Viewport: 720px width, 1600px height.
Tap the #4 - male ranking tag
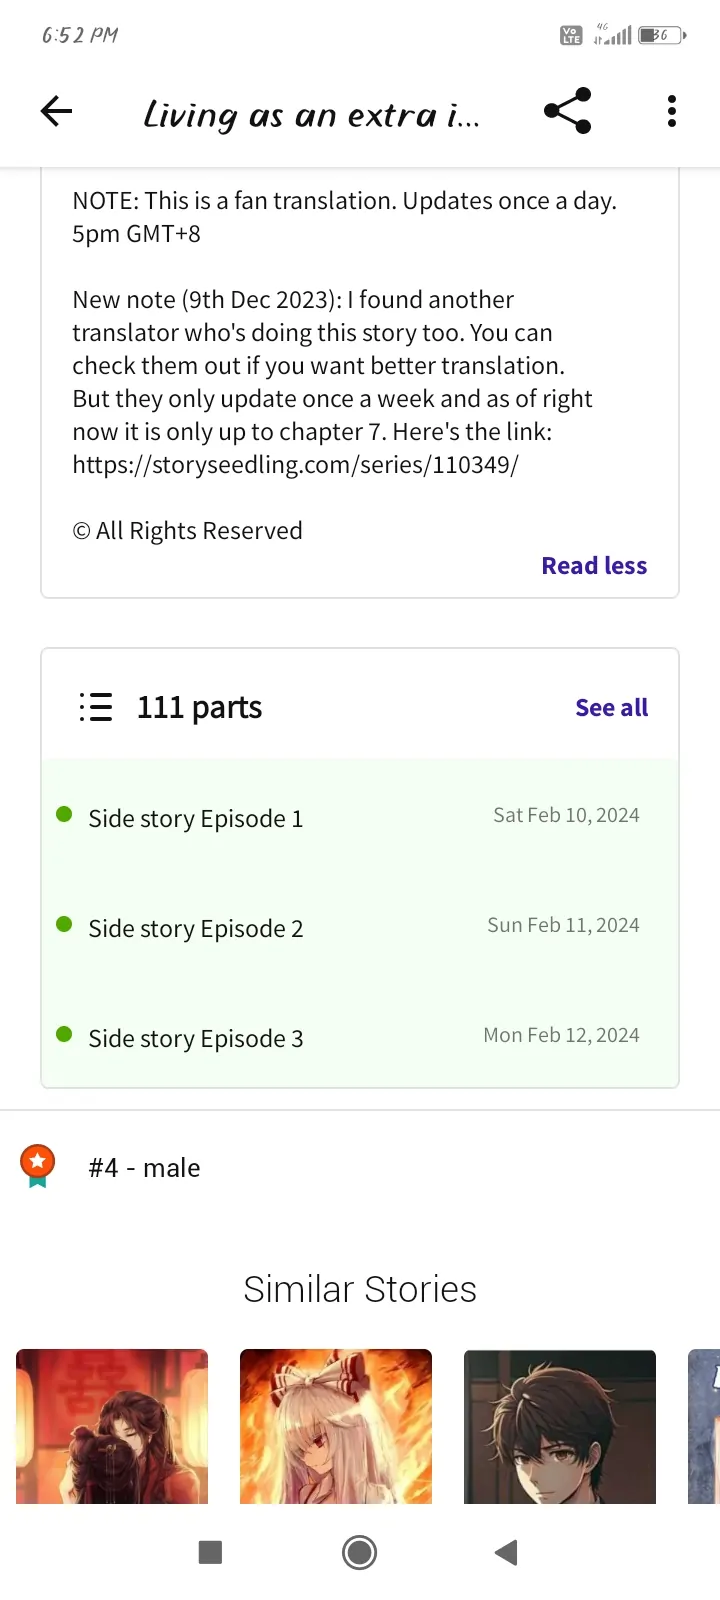click(144, 1168)
